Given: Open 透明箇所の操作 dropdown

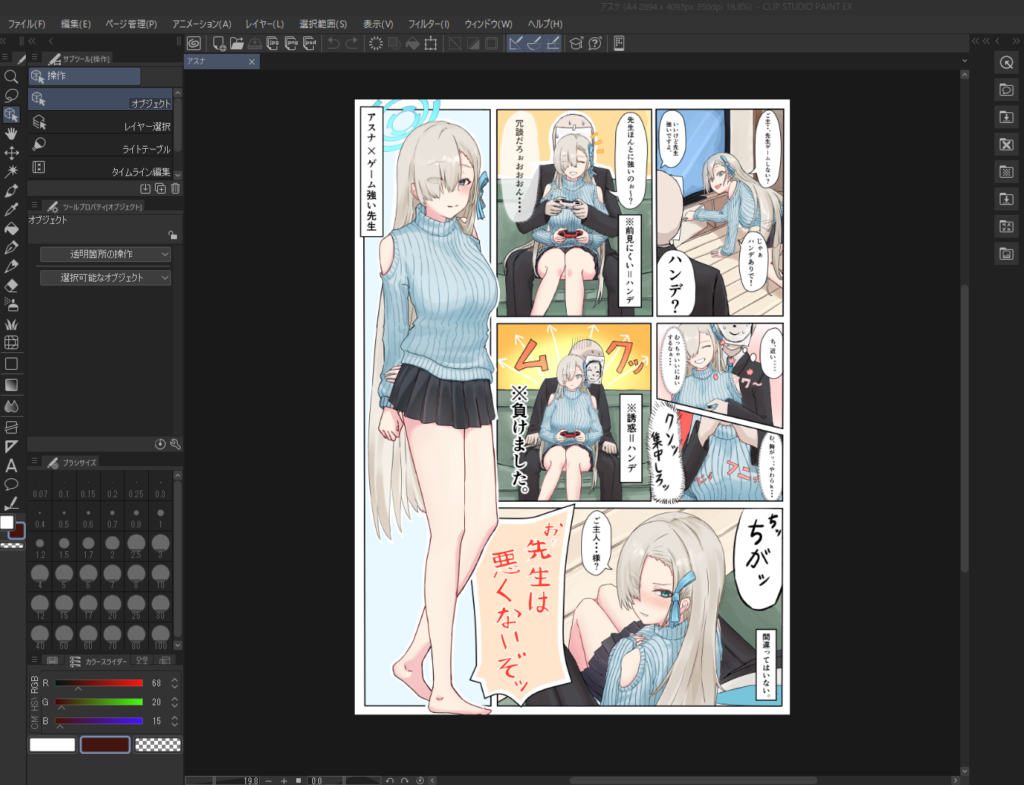Looking at the screenshot, I should tap(105, 254).
